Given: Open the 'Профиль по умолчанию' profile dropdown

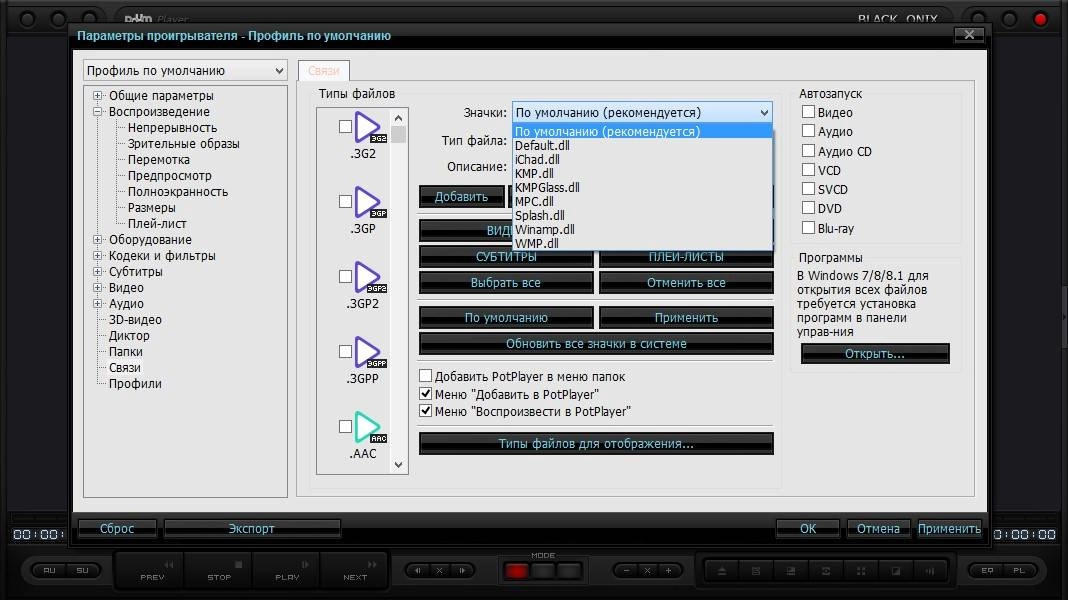Looking at the screenshot, I should click(x=185, y=70).
